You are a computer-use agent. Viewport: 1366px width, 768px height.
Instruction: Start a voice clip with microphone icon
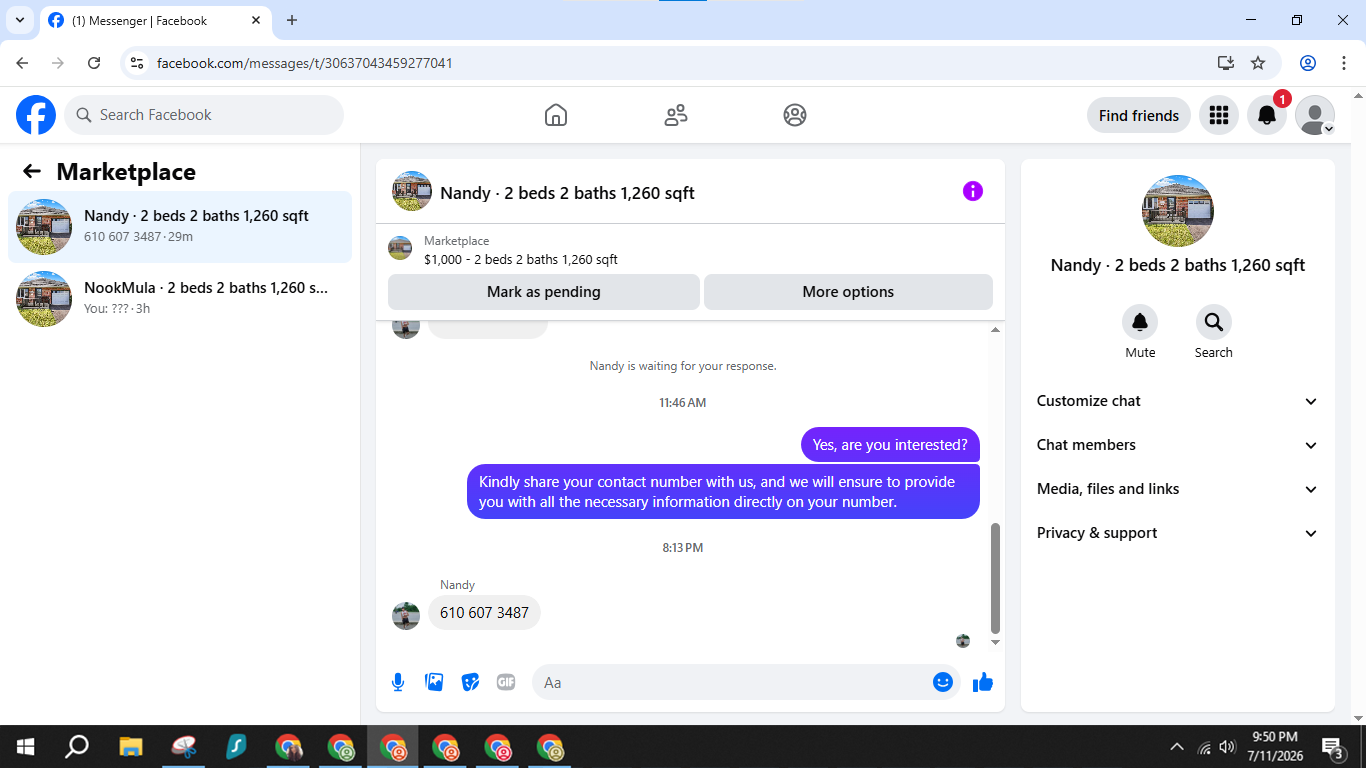tap(398, 682)
